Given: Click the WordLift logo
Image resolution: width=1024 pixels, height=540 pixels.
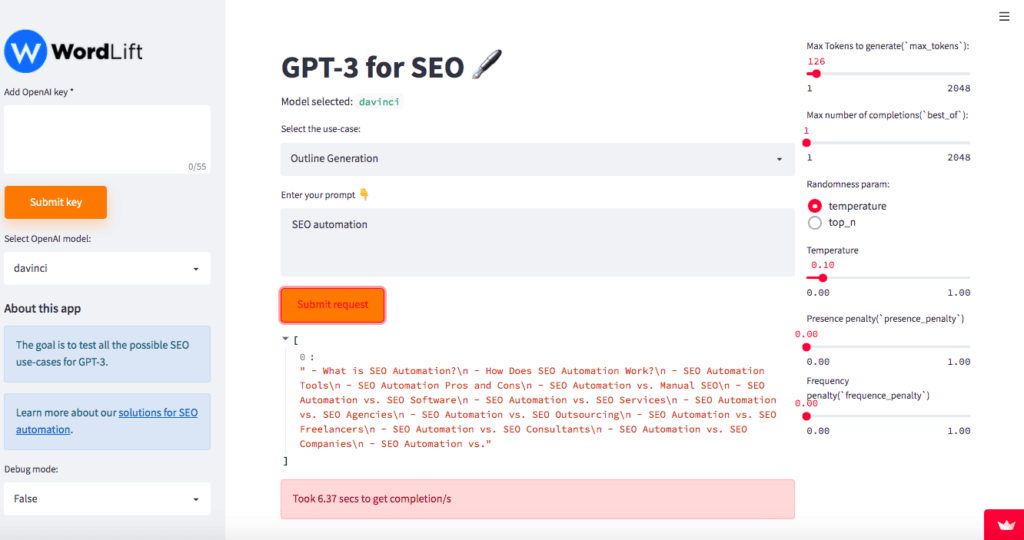Looking at the screenshot, I should [x=73, y=51].
